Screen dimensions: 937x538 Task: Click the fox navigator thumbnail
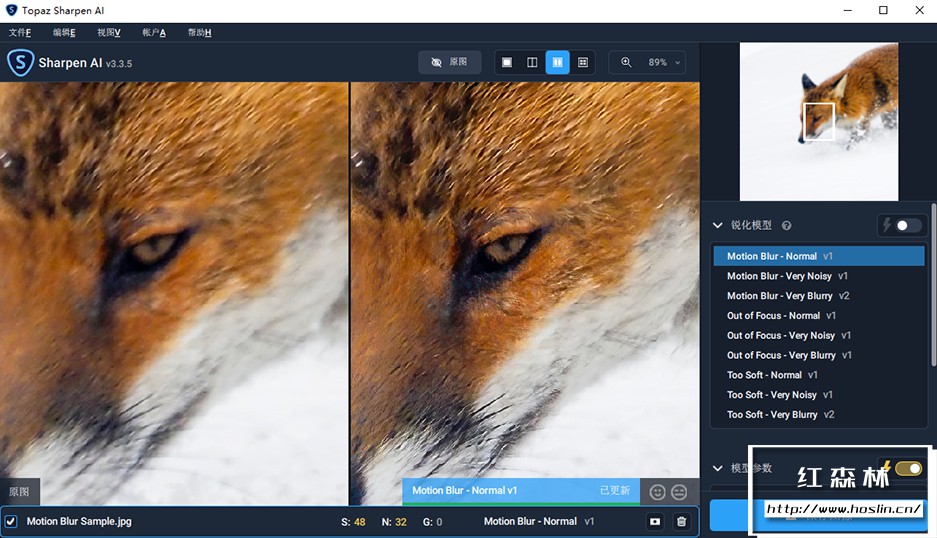click(819, 121)
